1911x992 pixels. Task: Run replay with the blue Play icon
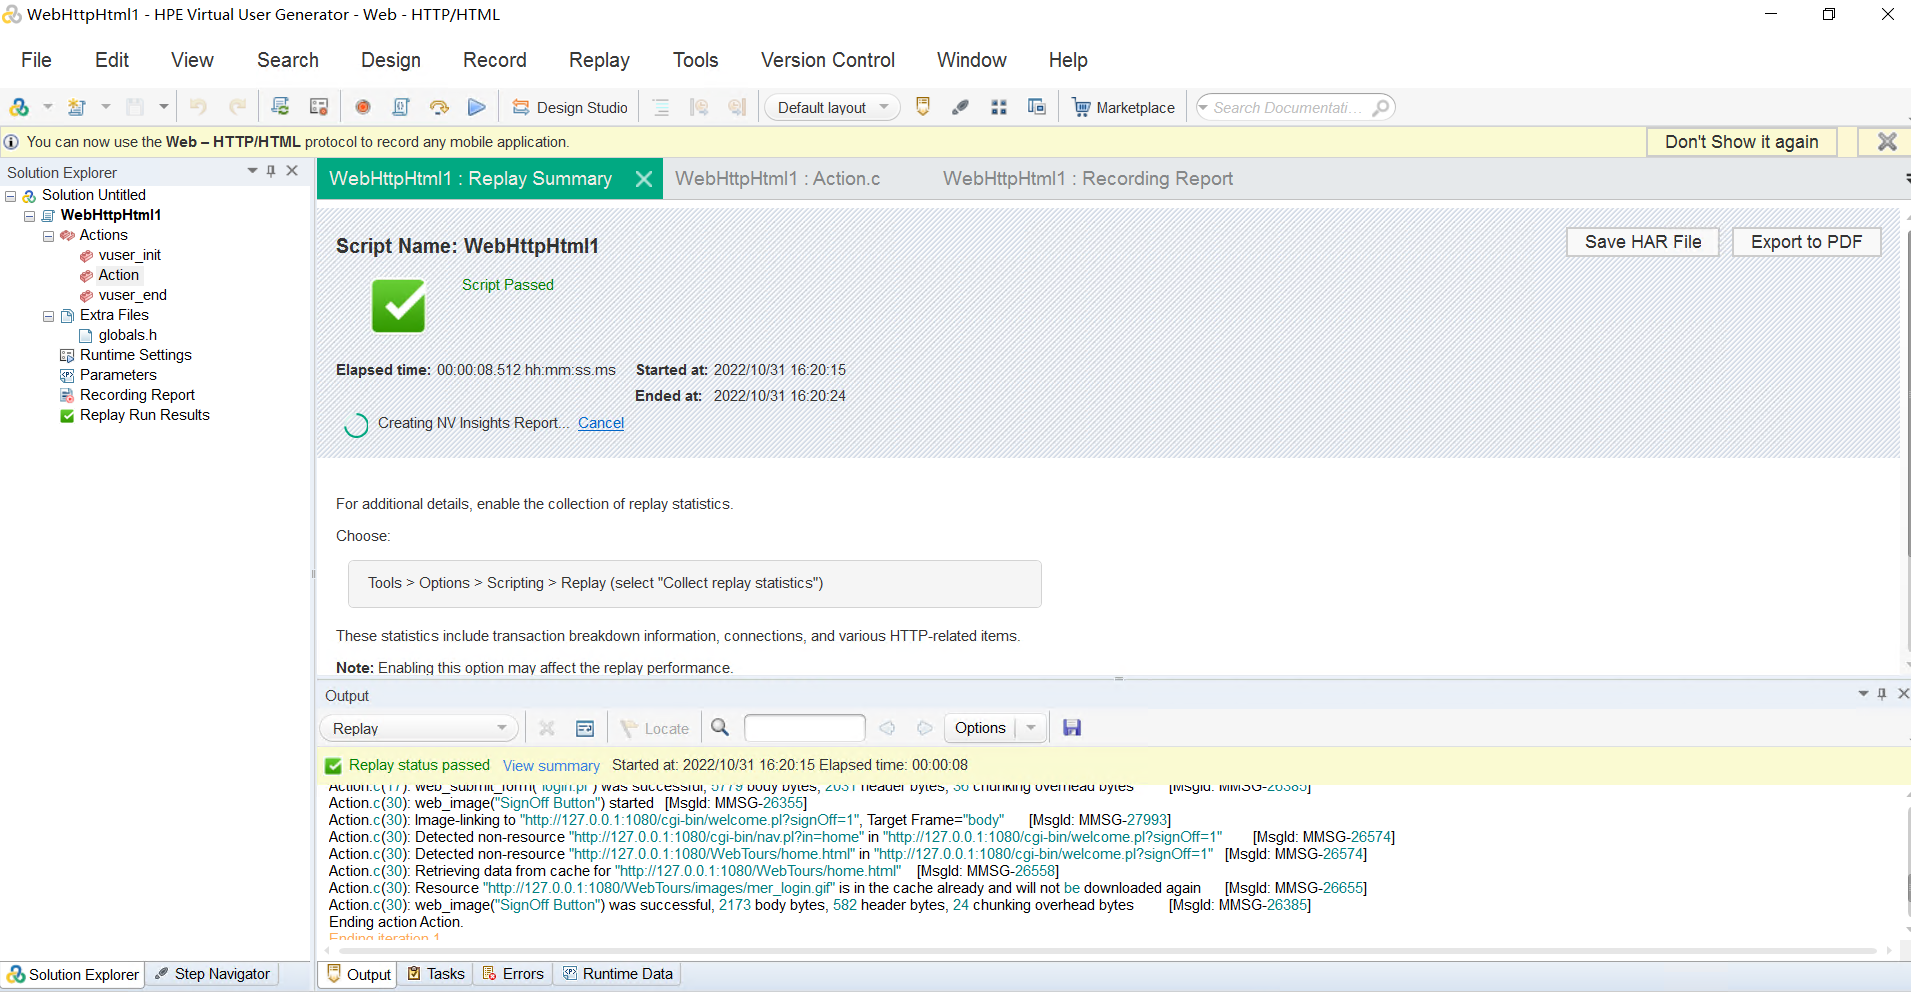(477, 107)
